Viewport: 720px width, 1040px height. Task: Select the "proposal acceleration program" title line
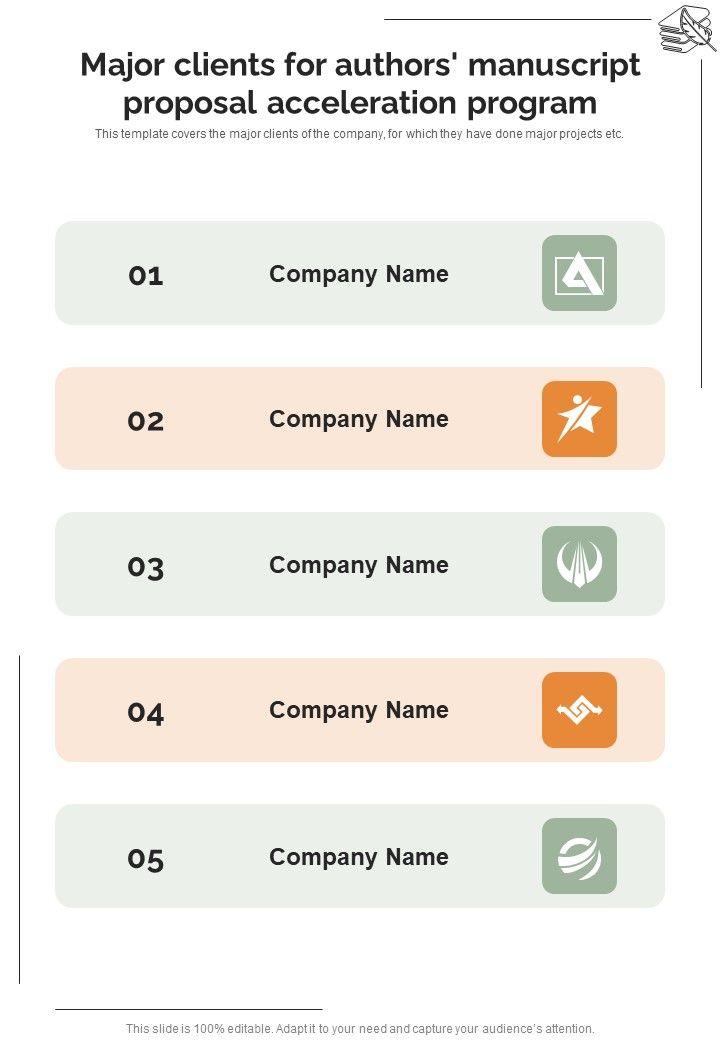coord(360,103)
